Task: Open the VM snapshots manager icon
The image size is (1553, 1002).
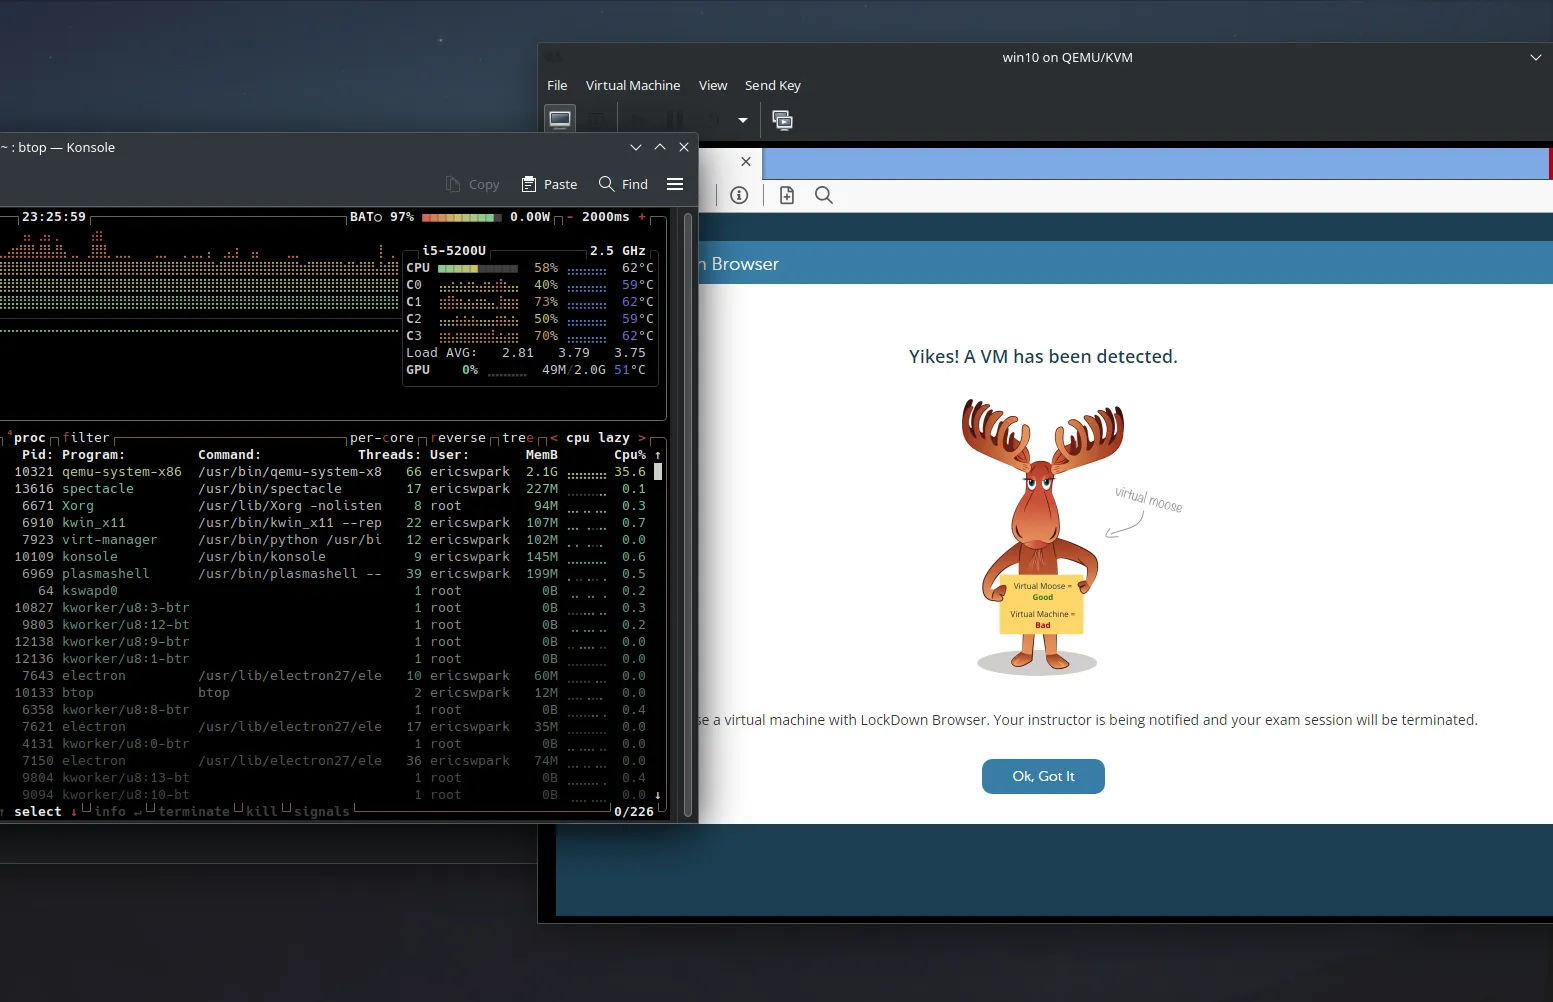Action: click(x=782, y=120)
